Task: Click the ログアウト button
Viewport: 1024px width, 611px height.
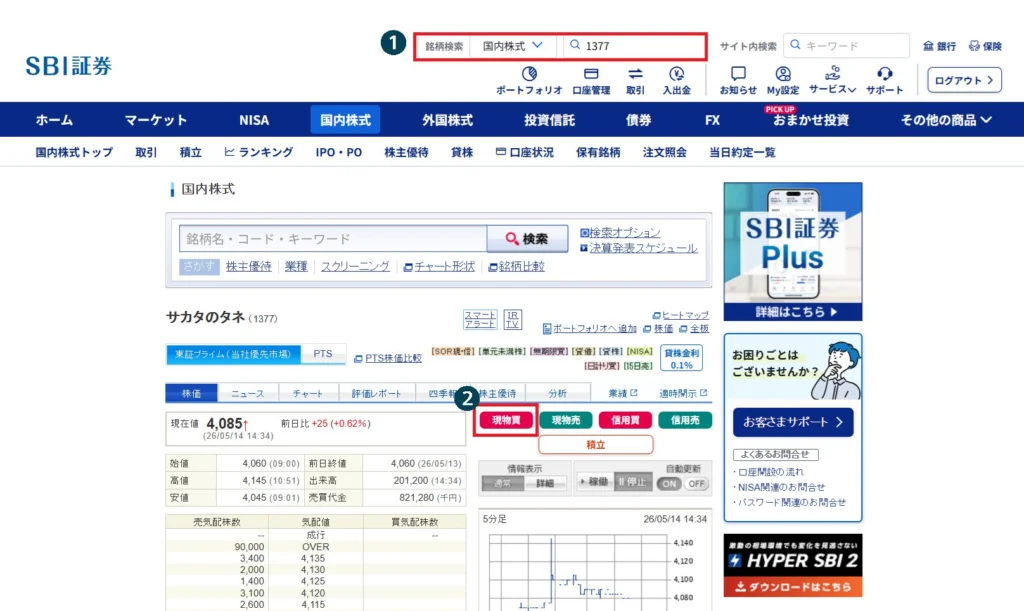Action: tap(964, 80)
